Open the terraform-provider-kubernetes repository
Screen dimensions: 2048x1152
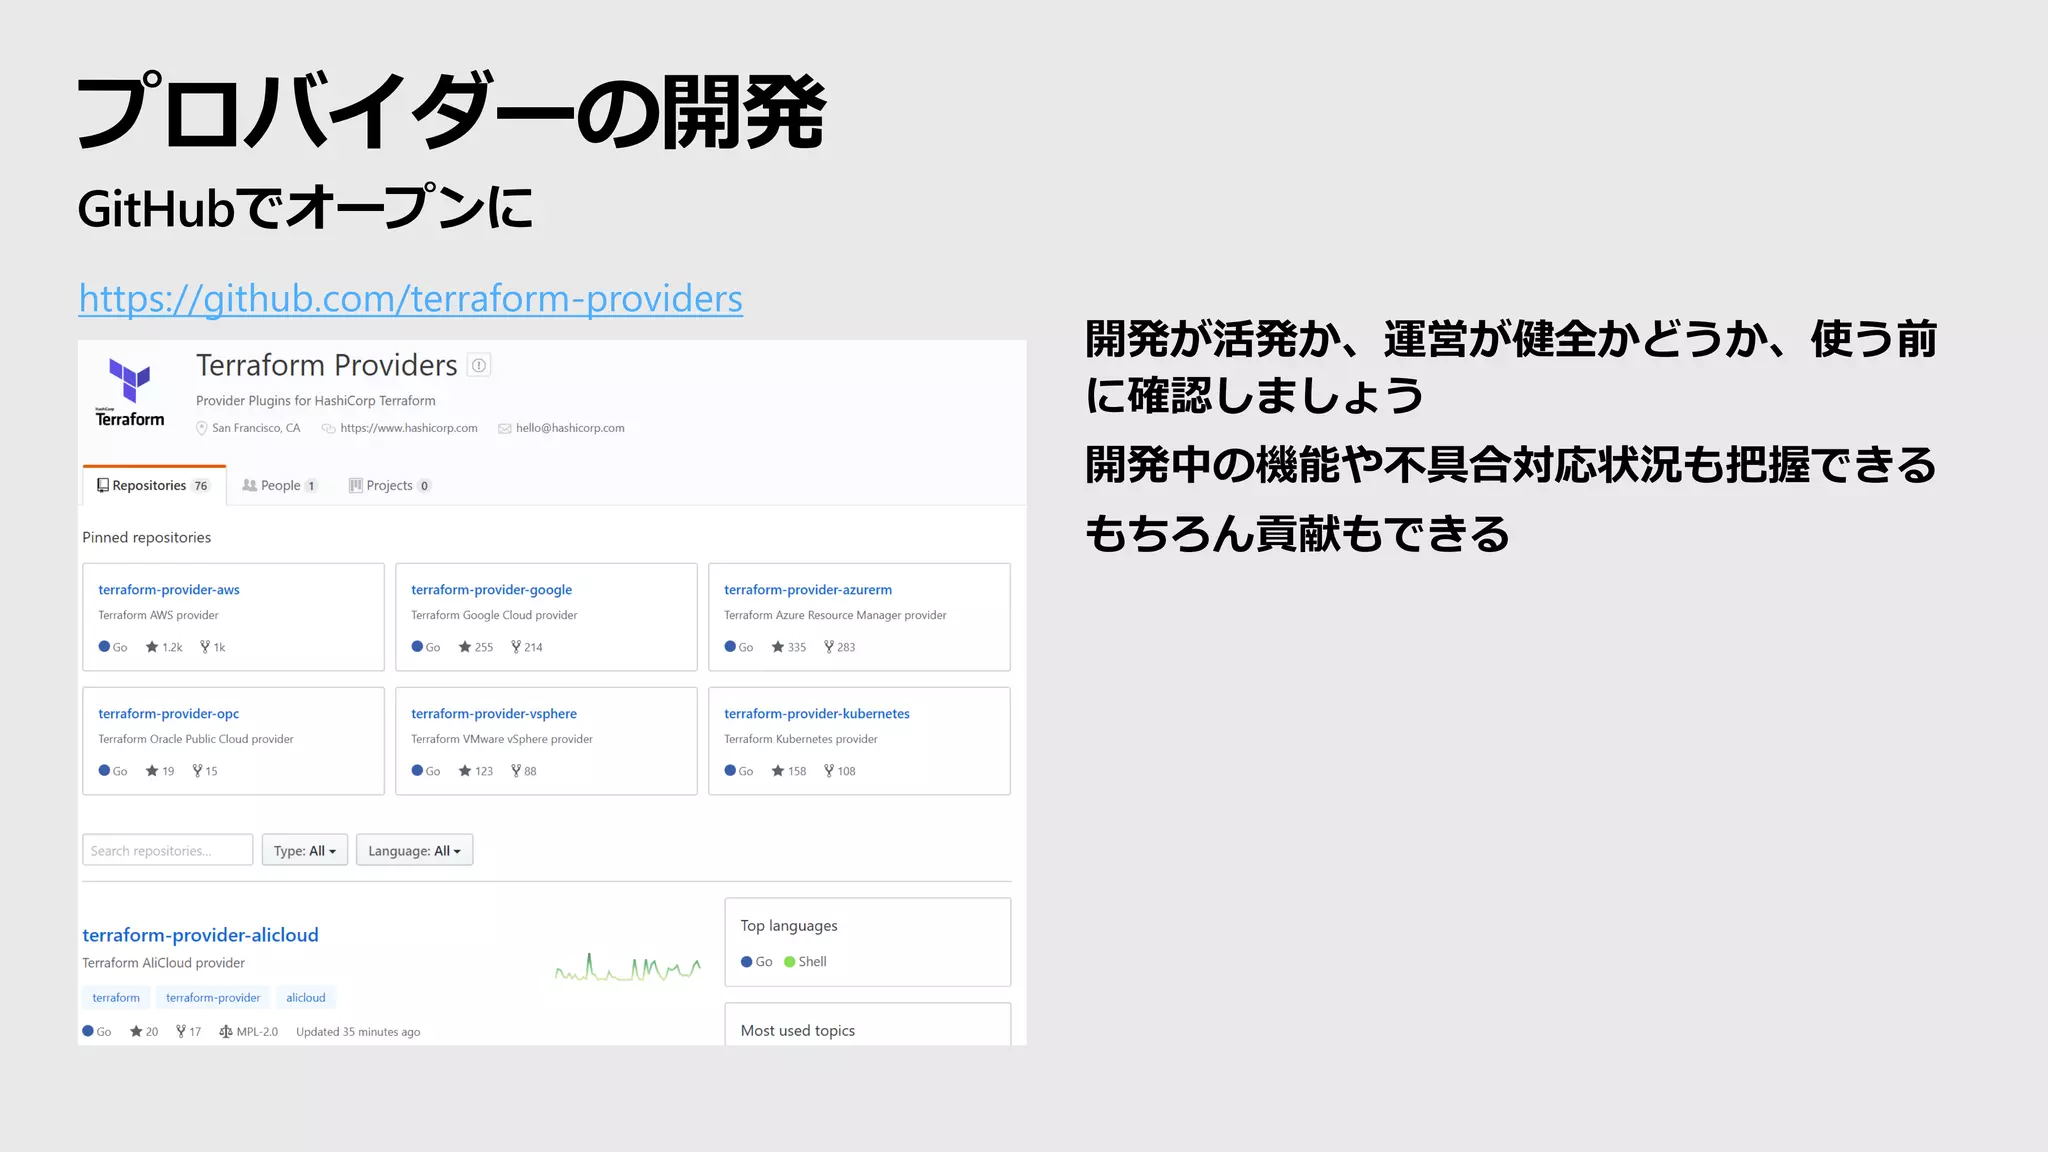click(817, 714)
